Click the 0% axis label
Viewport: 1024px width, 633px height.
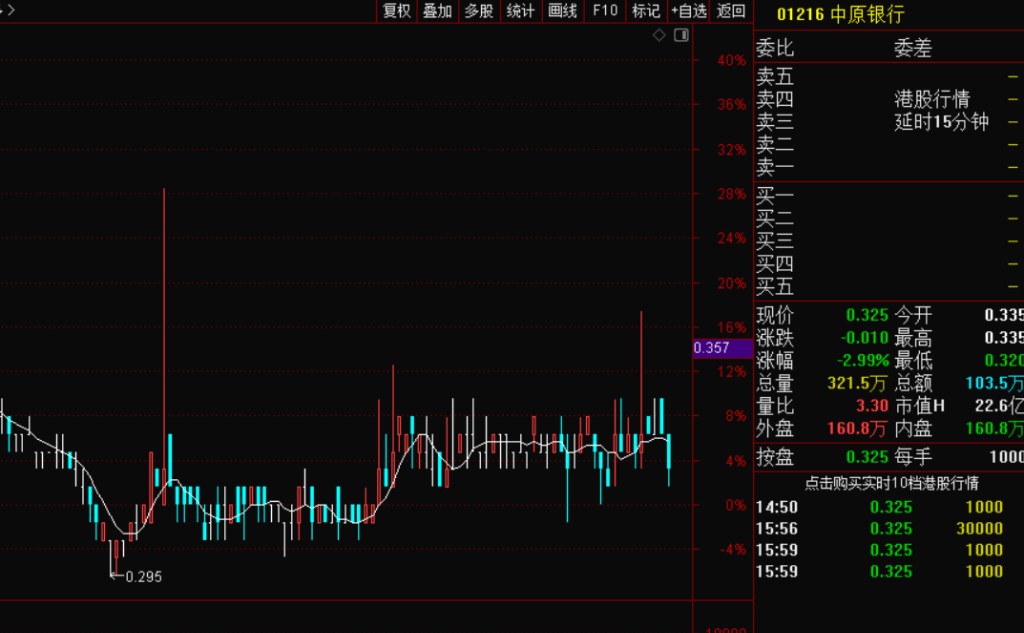[x=735, y=505]
